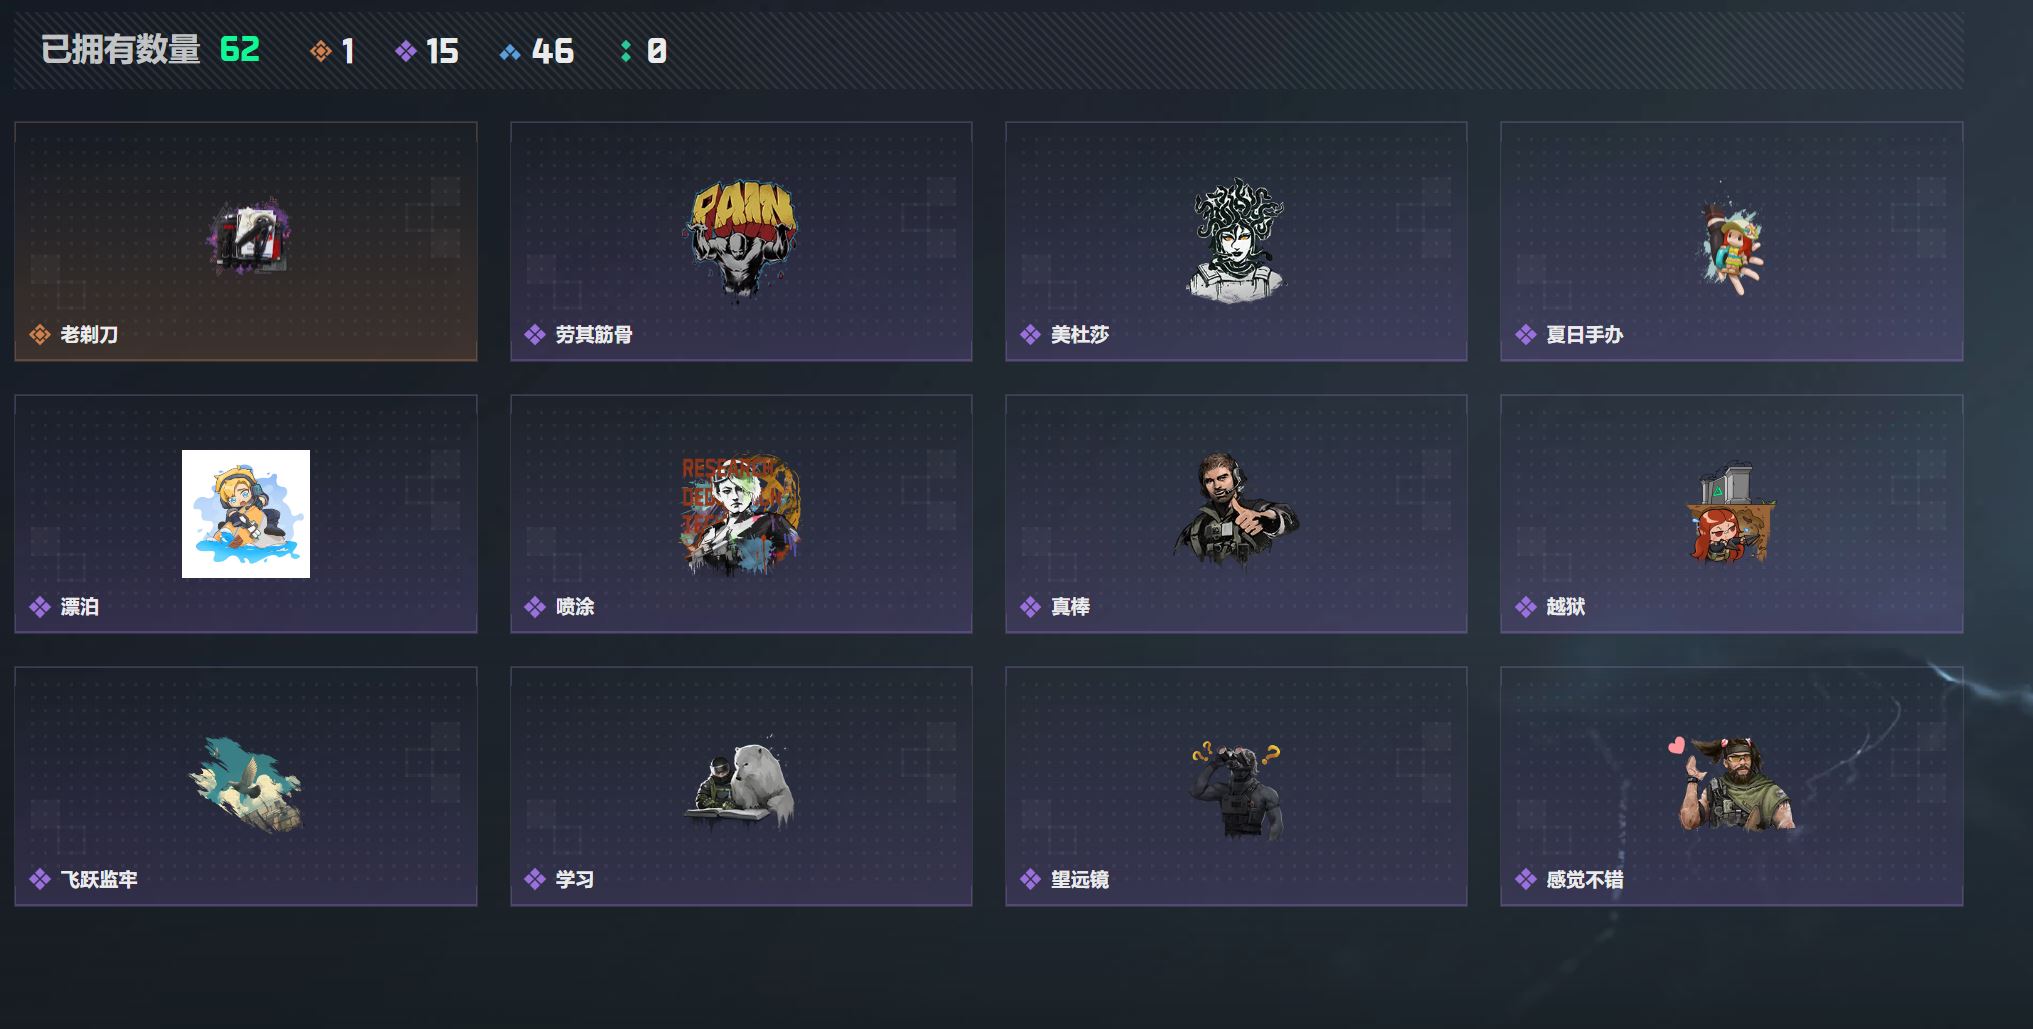Choose the 漂泊 chibi surfer image
This screenshot has width=2033, height=1029.
click(246, 514)
